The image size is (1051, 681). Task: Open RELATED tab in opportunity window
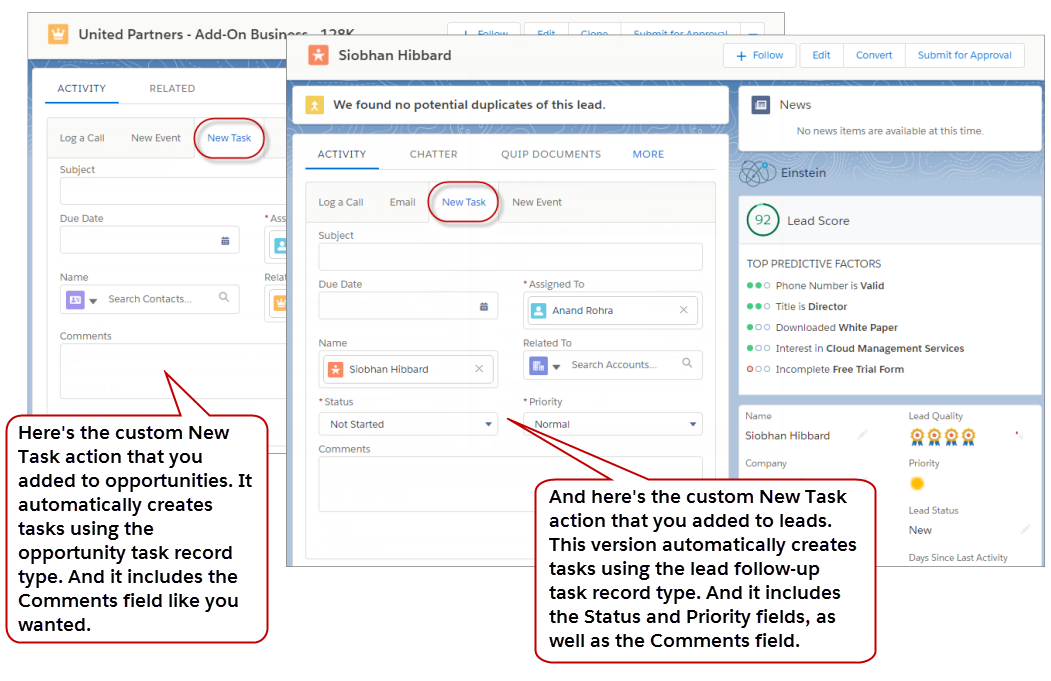[172, 88]
